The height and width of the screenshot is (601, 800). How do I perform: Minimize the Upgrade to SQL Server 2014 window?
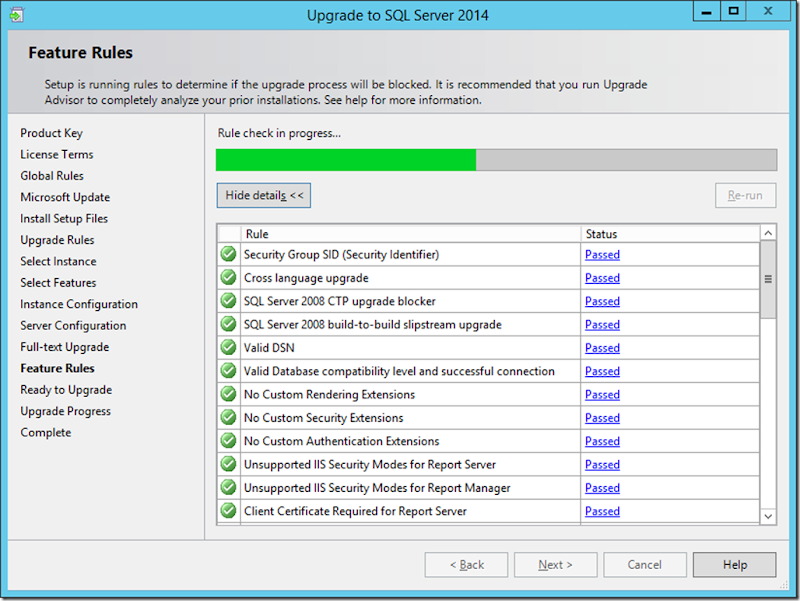pos(707,11)
